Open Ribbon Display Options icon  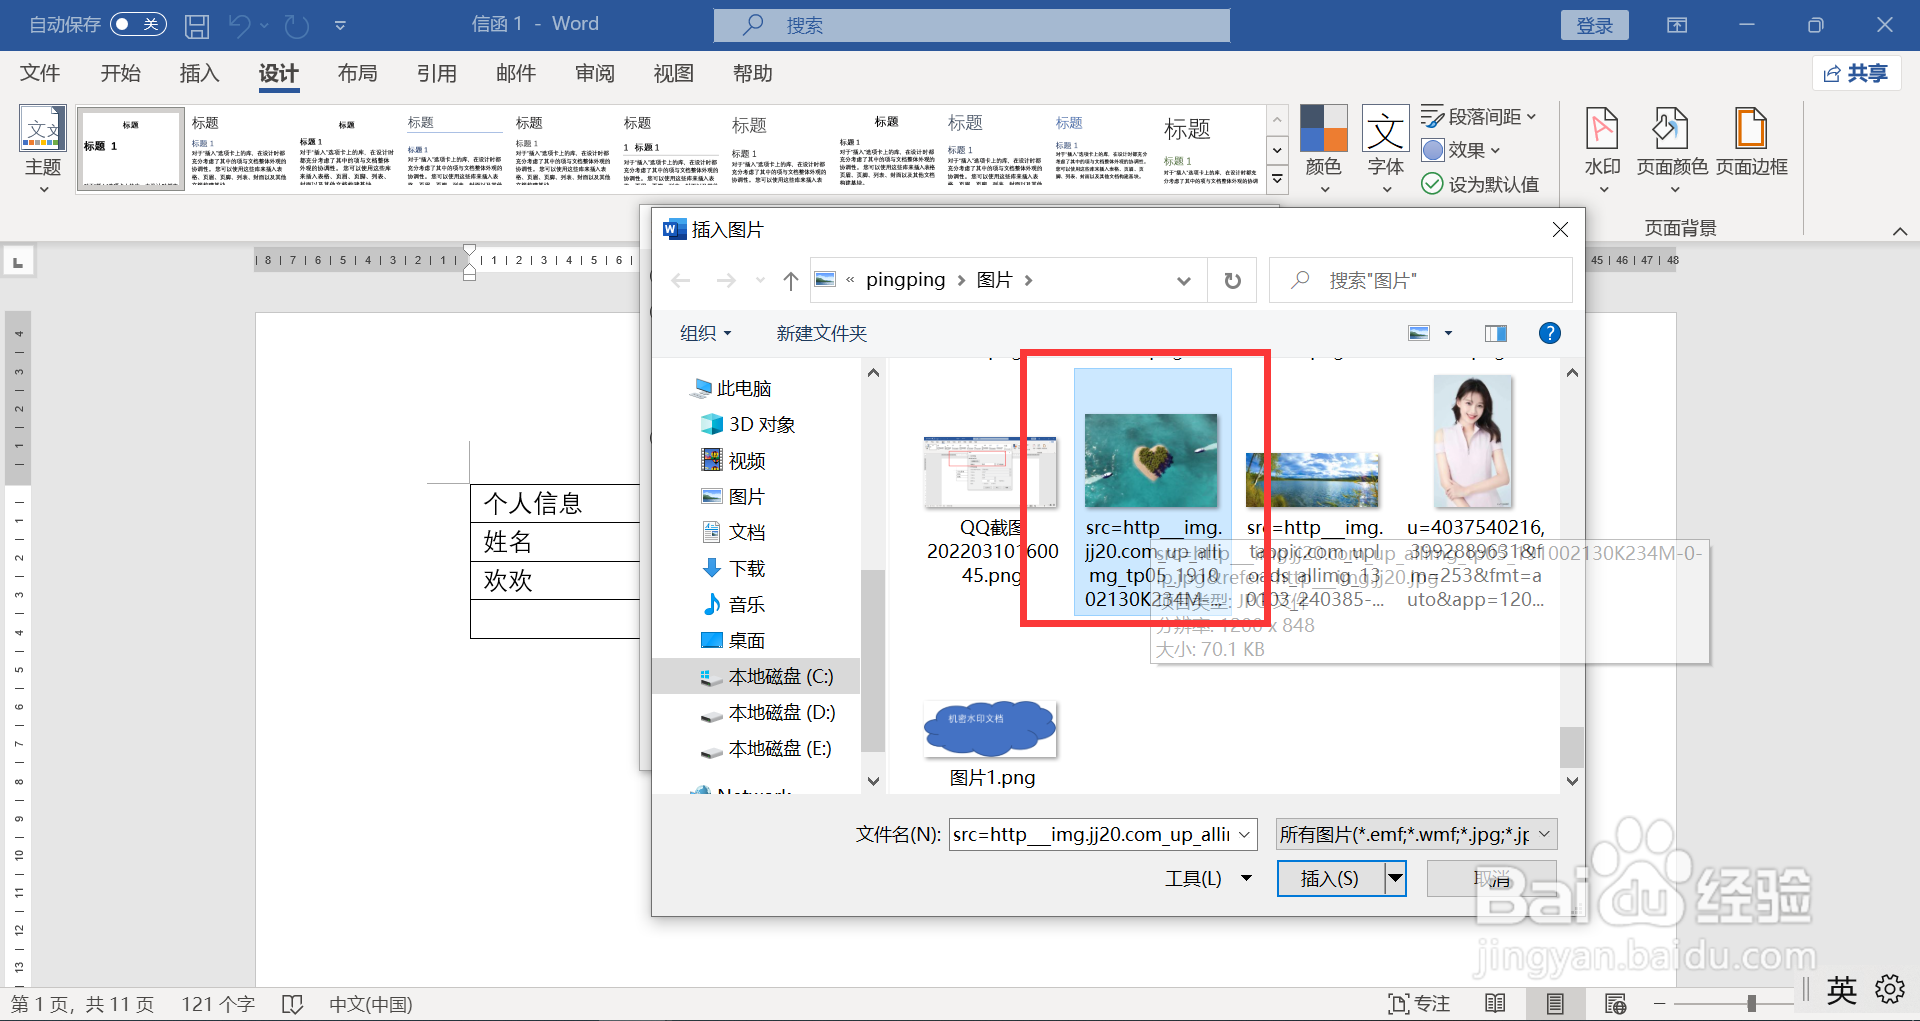point(1677,25)
